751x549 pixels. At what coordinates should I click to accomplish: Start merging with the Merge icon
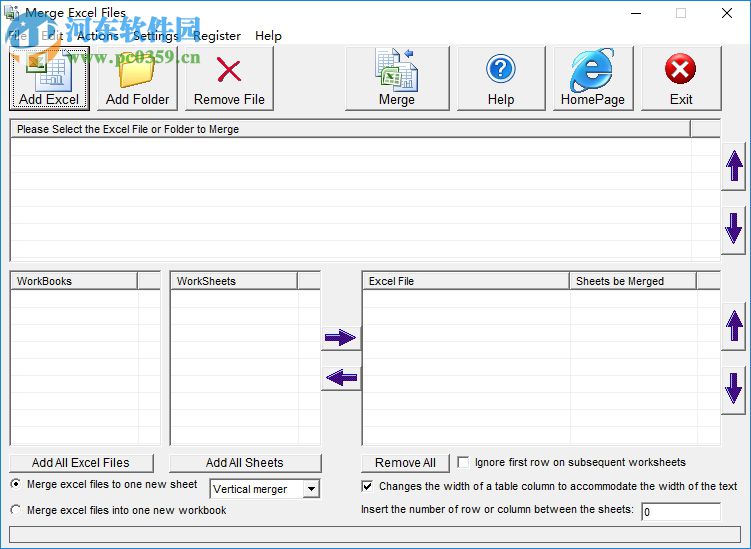397,70
